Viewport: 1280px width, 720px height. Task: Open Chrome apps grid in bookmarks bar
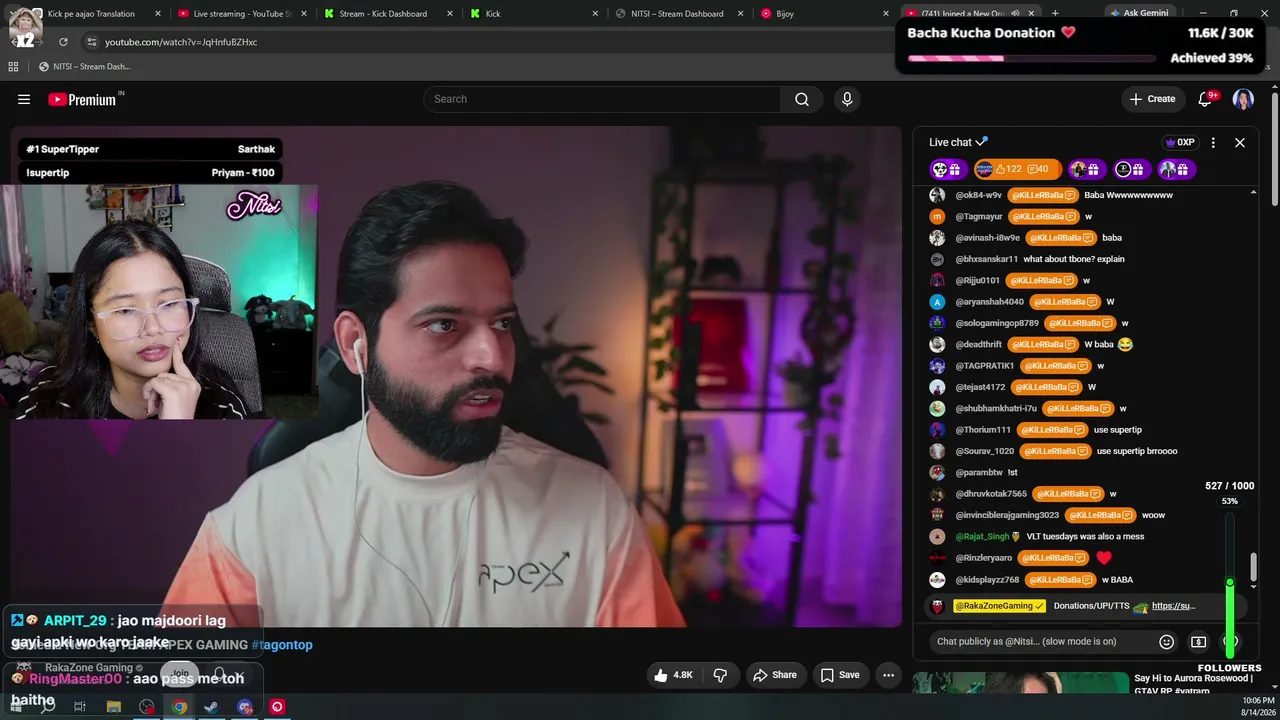coord(13,67)
